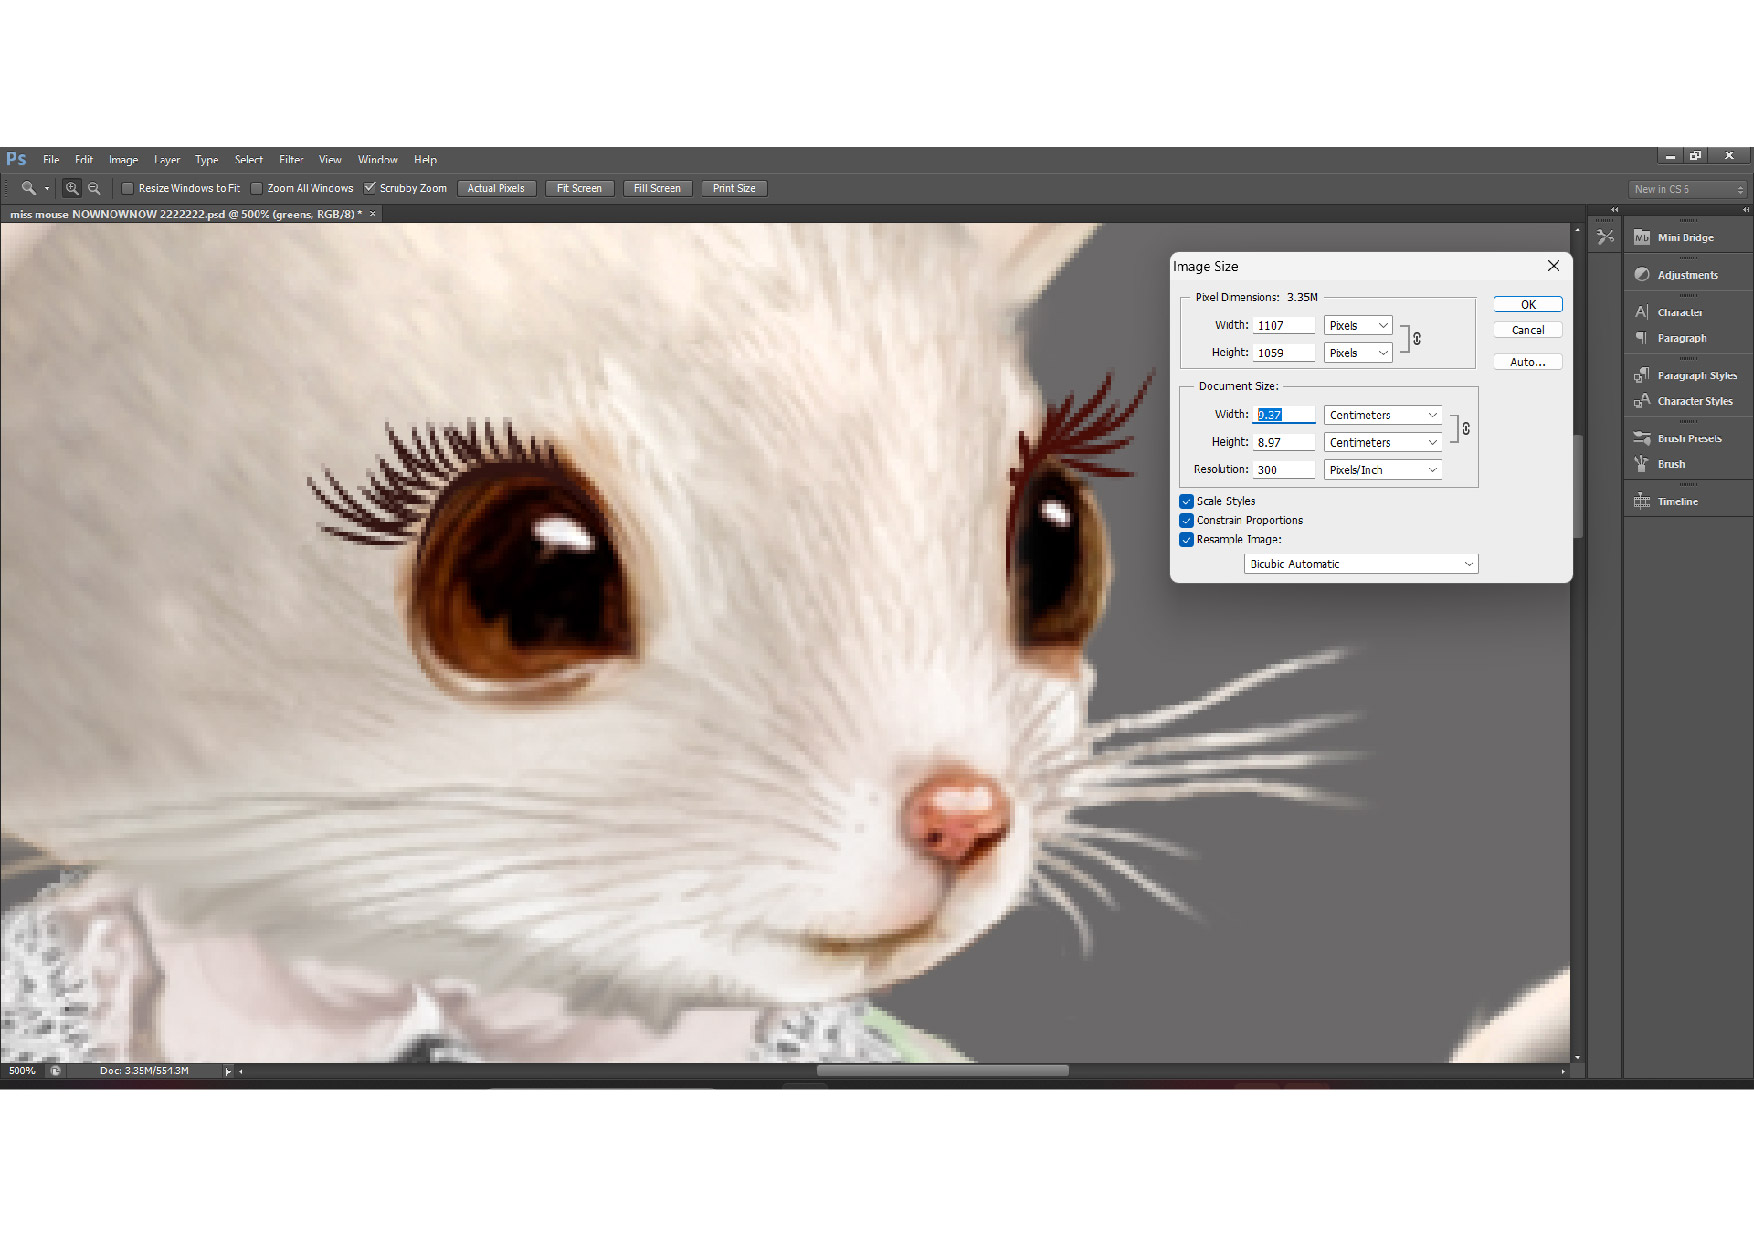Open pixel Height units dropdown
Image resolution: width=1754 pixels, height=1240 pixels.
click(1358, 353)
